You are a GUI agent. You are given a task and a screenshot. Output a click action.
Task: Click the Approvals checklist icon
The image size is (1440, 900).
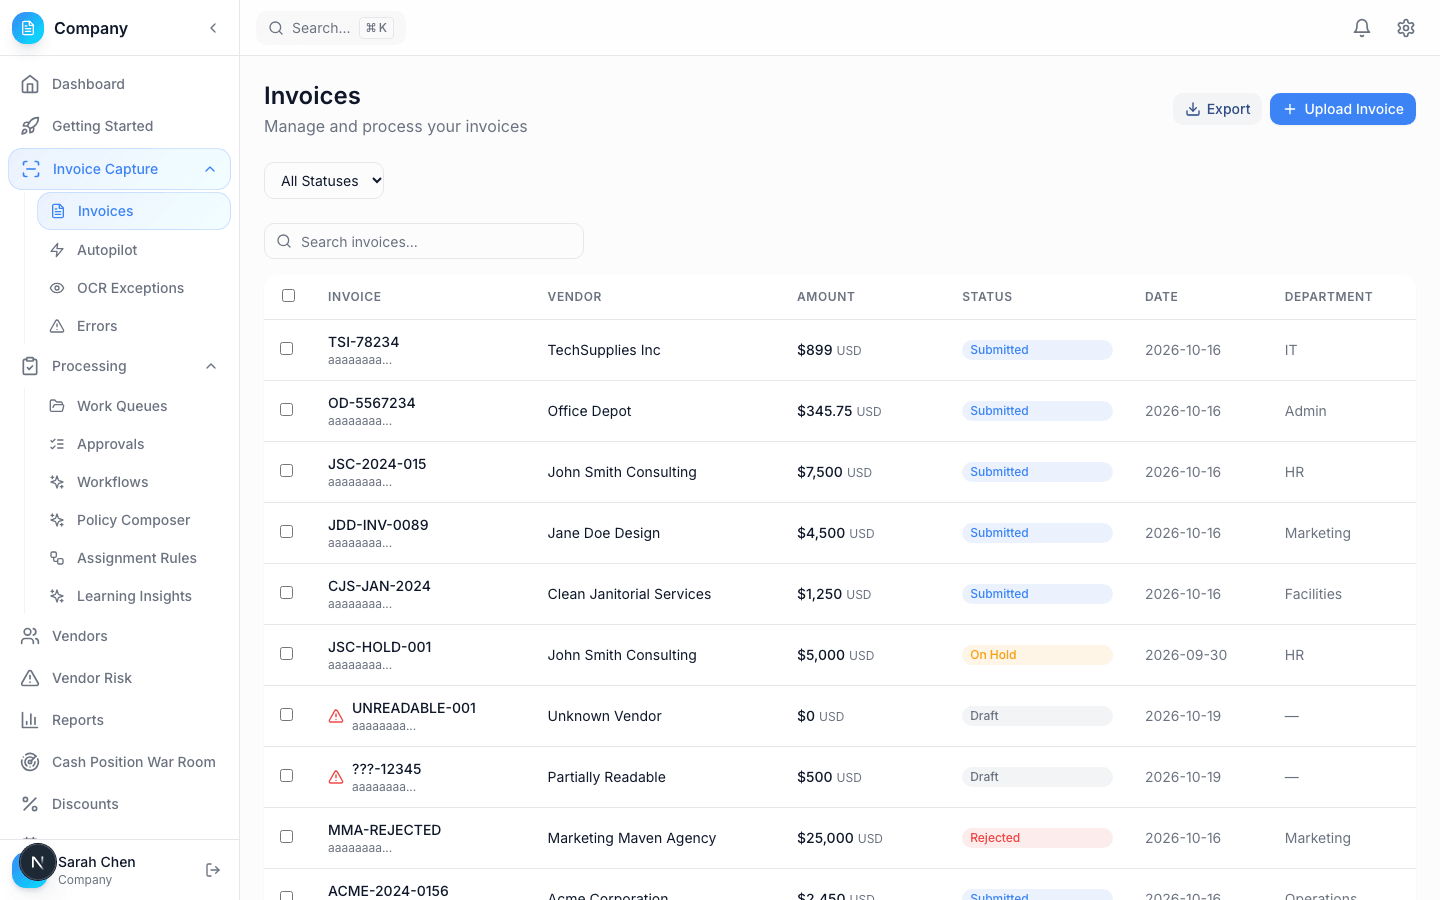57,444
